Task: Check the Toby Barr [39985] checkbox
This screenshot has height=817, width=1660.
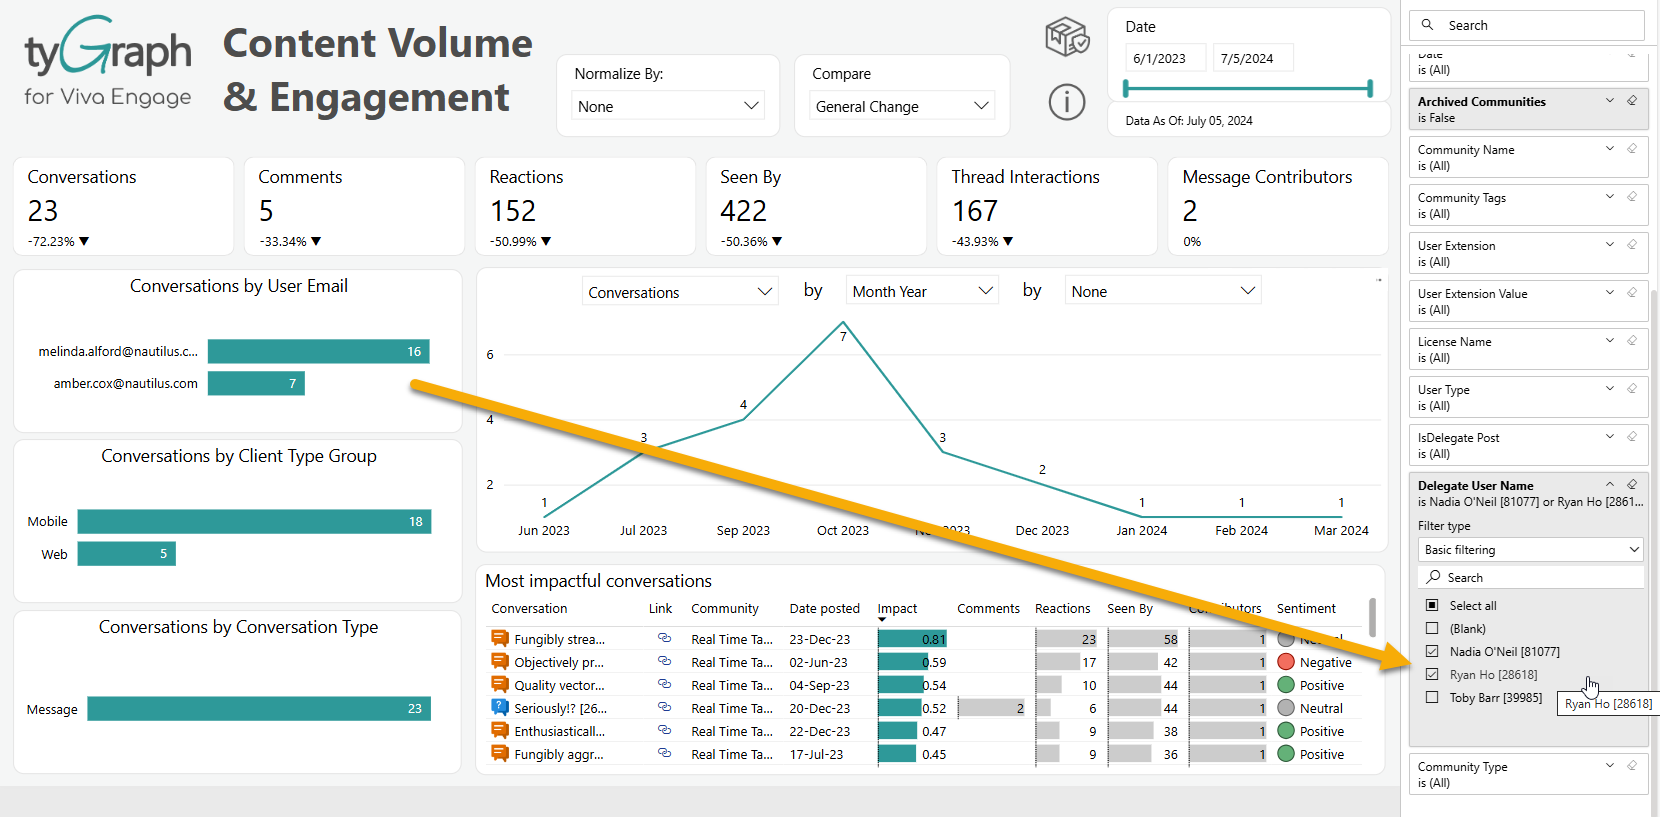Action: [1432, 697]
